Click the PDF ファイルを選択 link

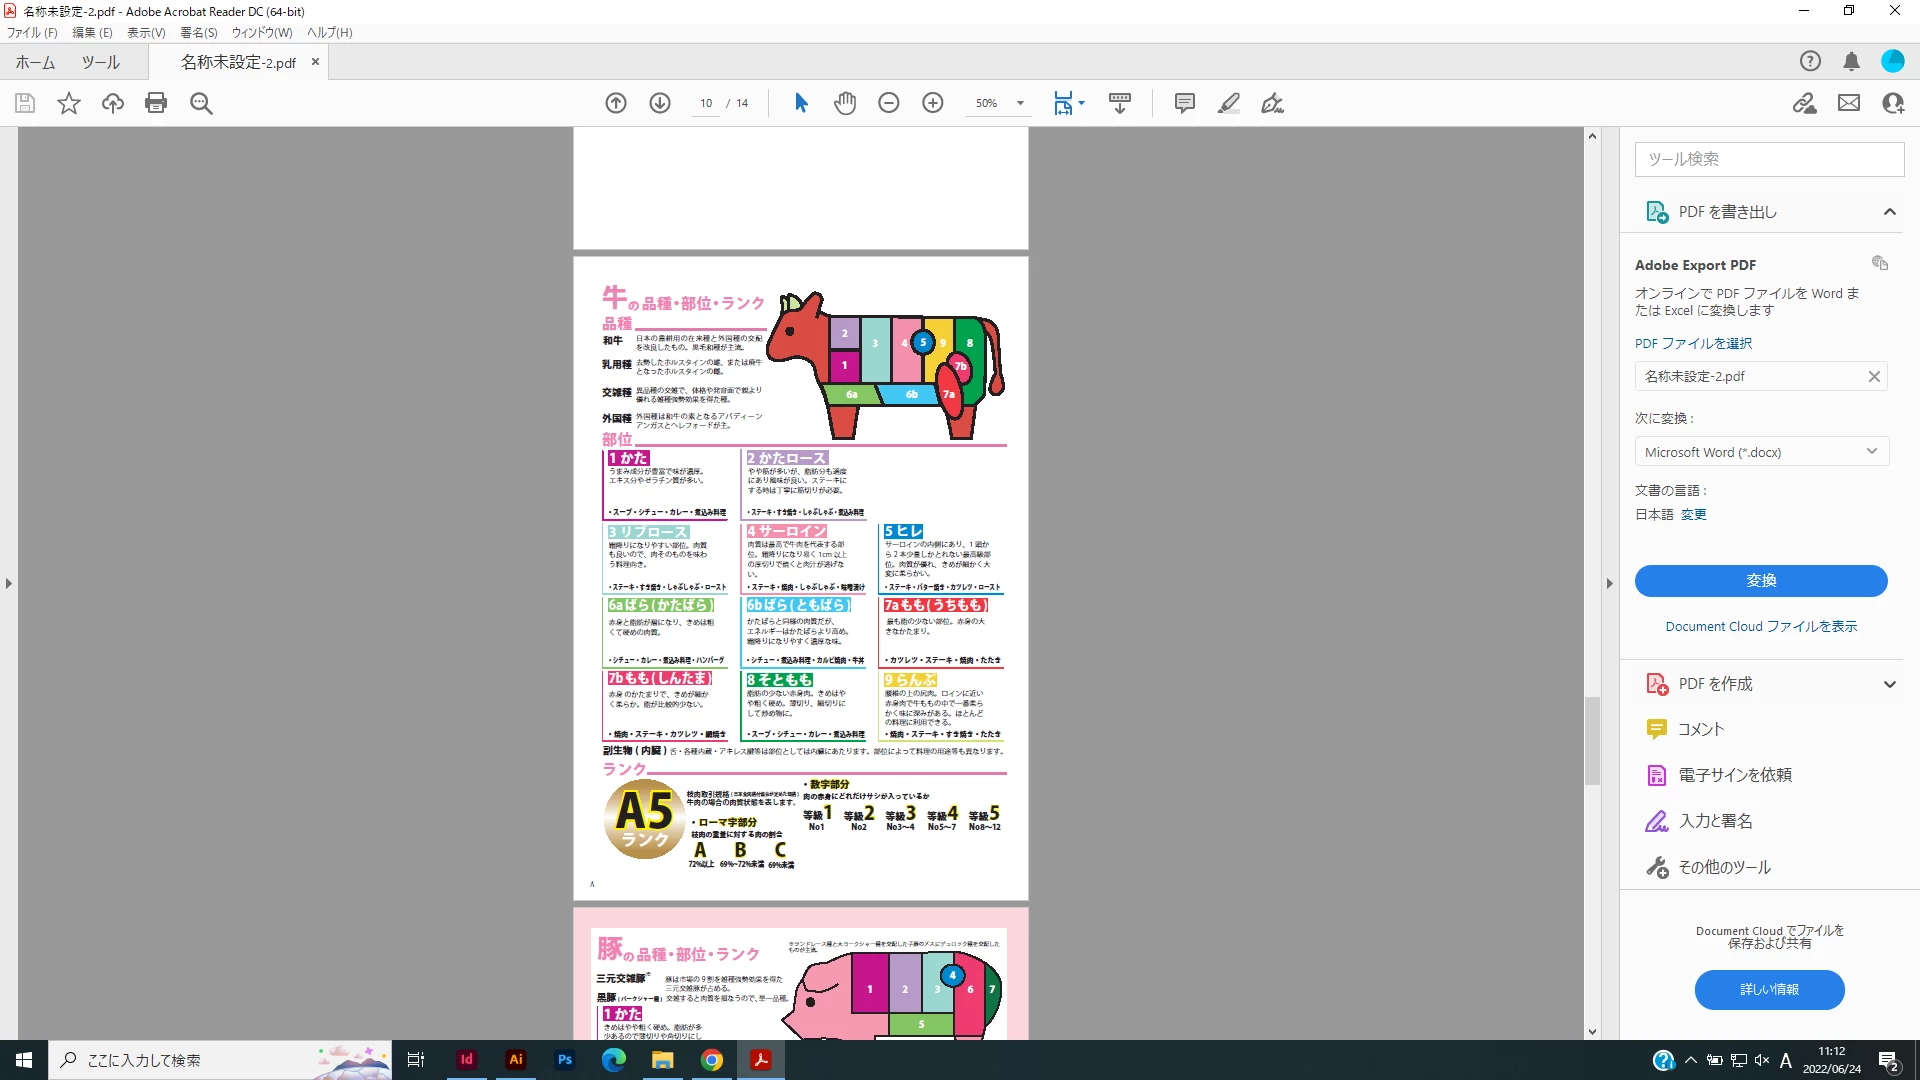pos(1693,343)
